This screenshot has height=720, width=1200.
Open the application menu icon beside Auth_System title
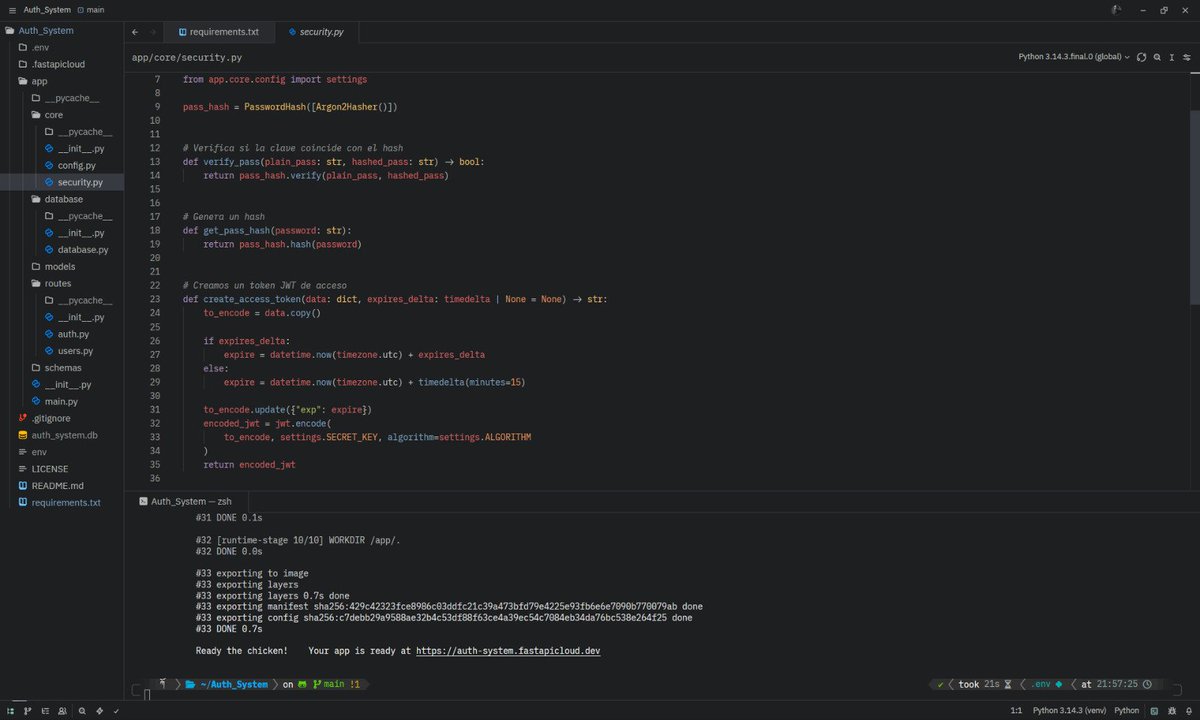pyautogui.click(x=11, y=10)
